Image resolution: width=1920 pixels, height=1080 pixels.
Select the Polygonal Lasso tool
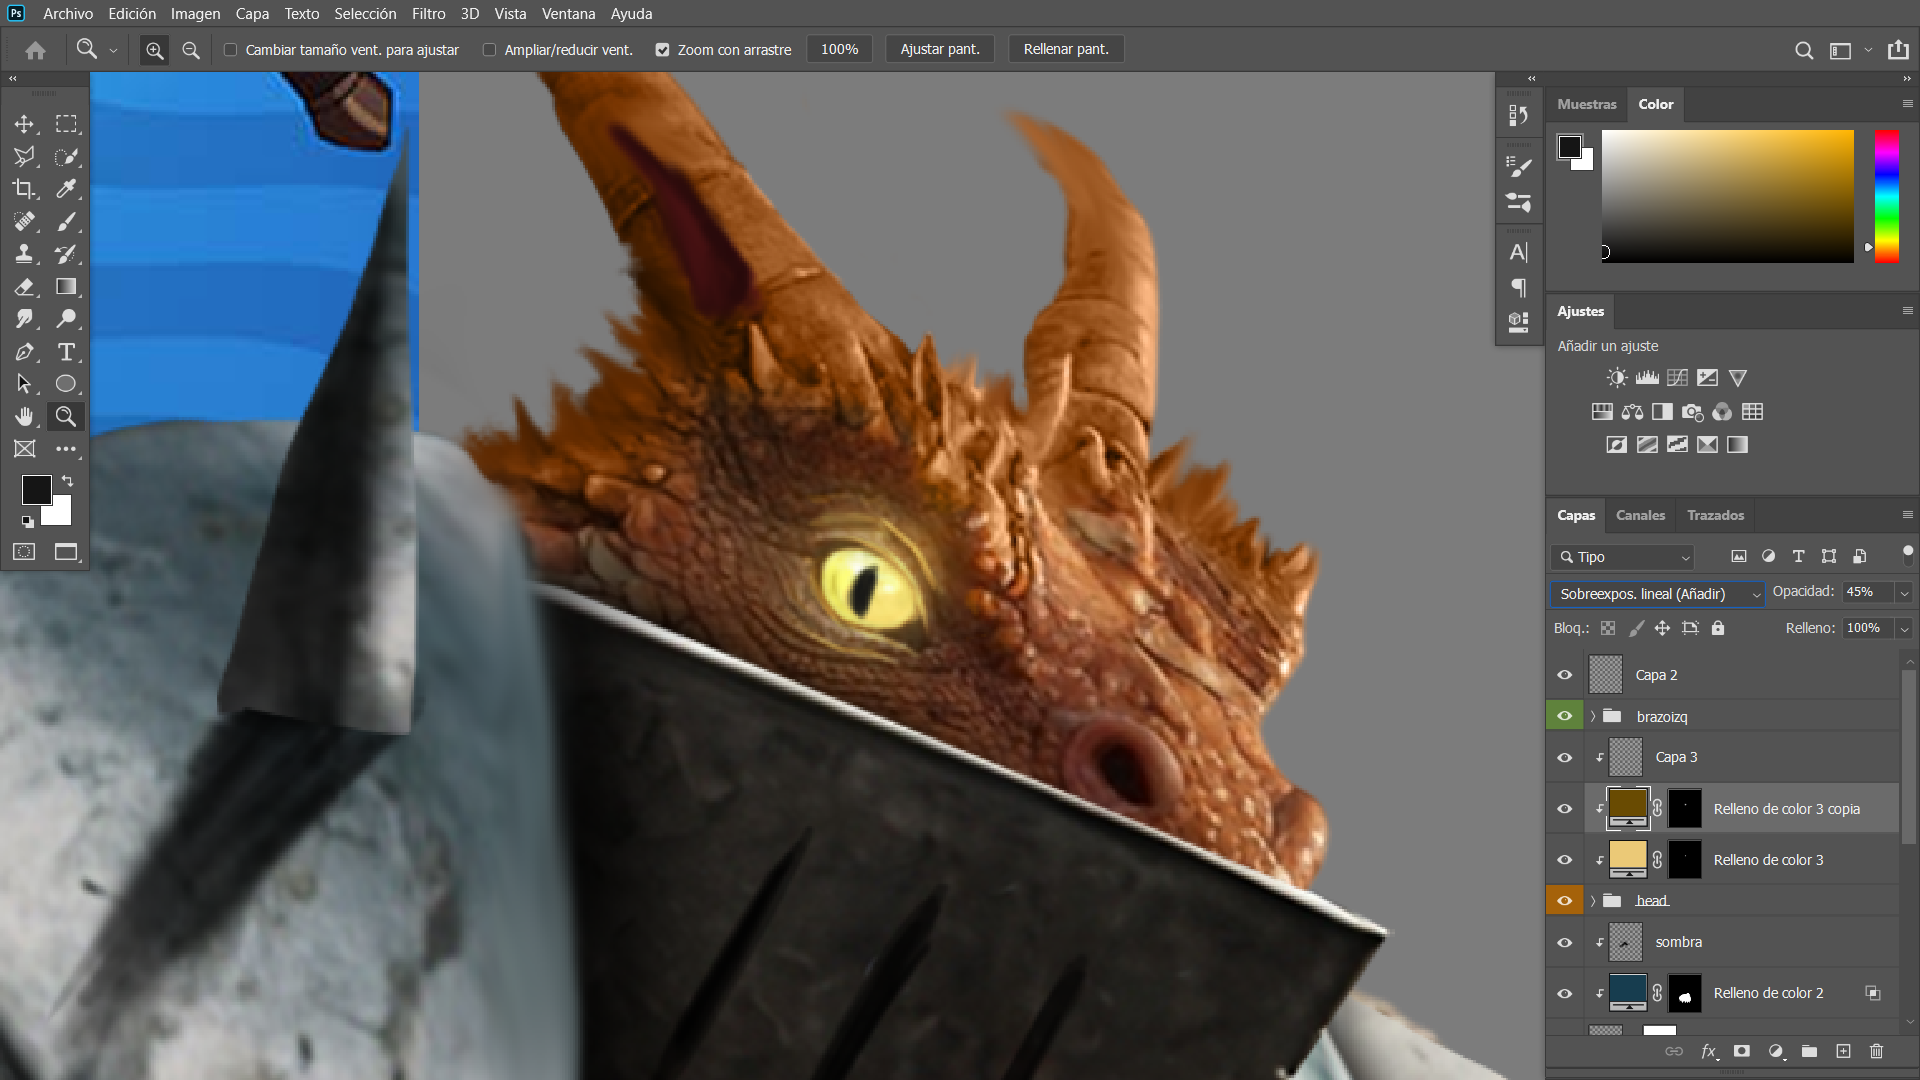24,157
